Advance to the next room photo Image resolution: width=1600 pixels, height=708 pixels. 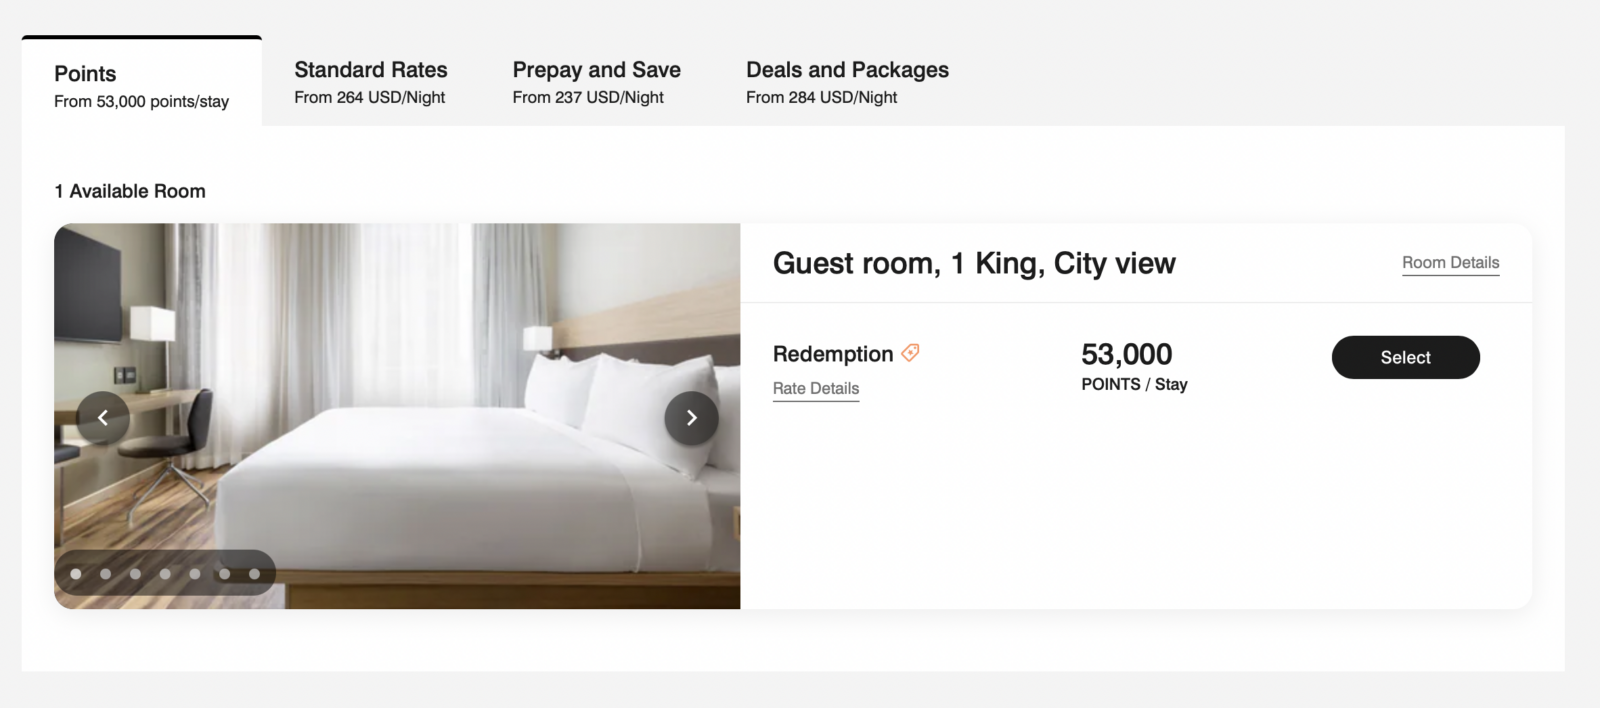pyautogui.click(x=691, y=418)
